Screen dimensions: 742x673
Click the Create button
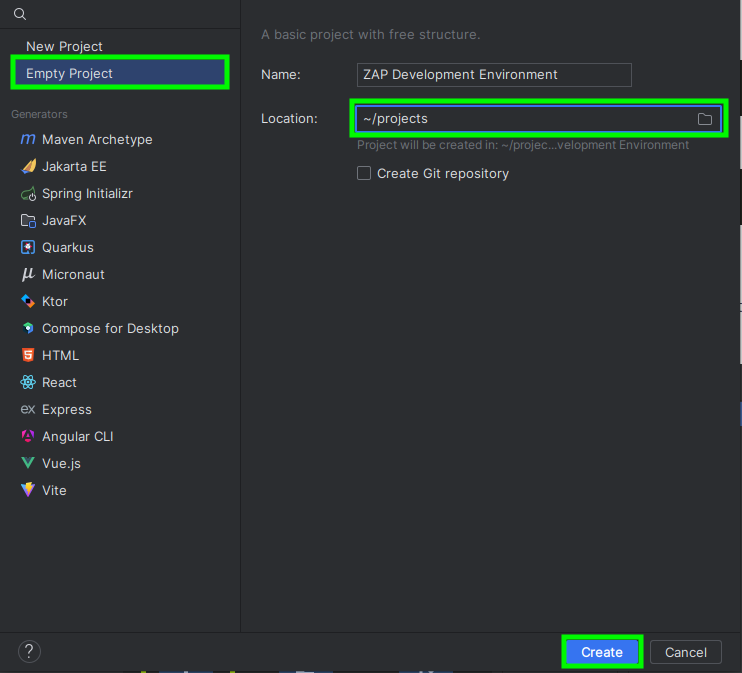tap(602, 652)
